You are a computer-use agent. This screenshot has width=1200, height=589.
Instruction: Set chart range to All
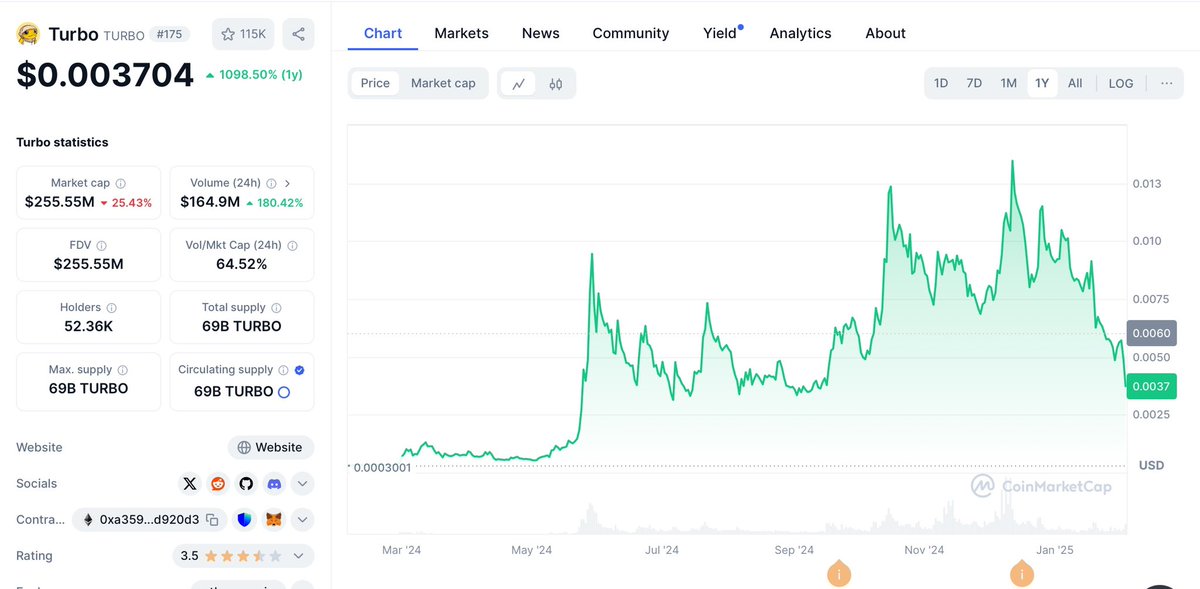1075,83
